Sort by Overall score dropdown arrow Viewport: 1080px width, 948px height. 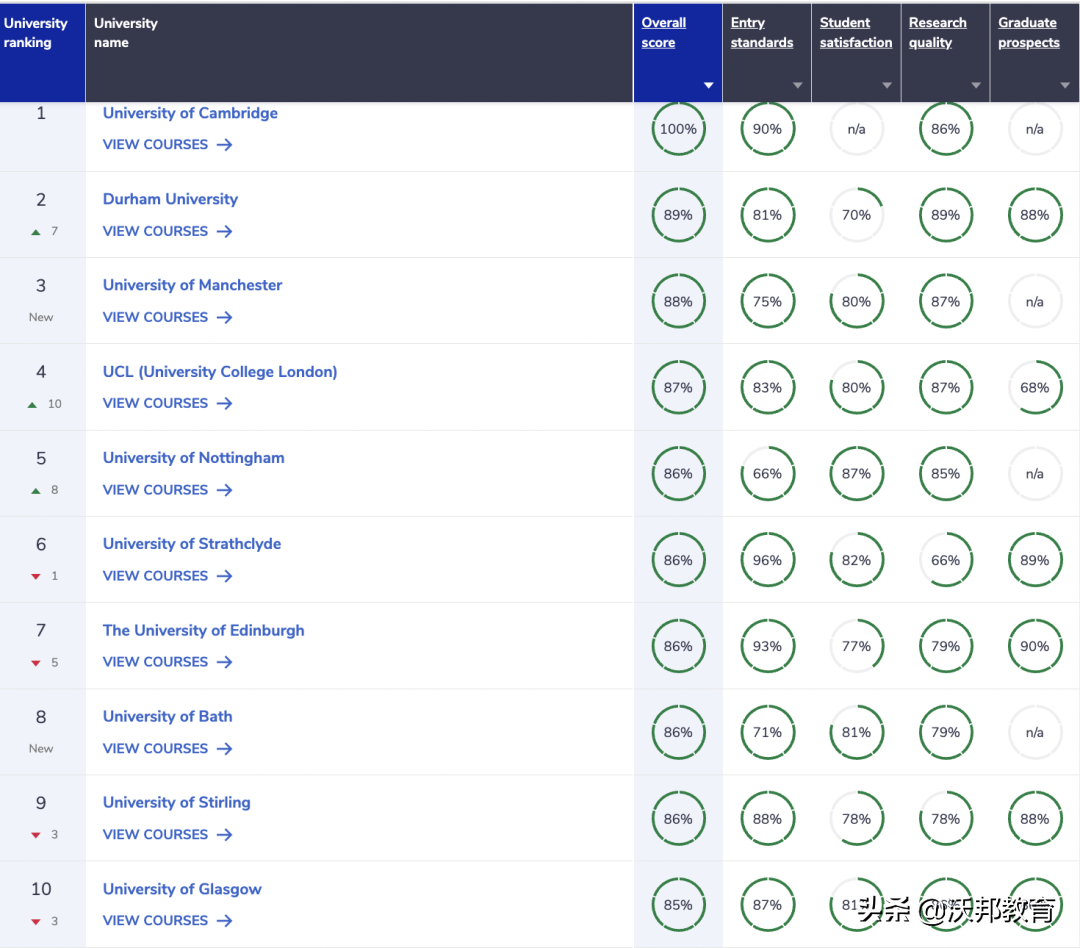coord(708,85)
